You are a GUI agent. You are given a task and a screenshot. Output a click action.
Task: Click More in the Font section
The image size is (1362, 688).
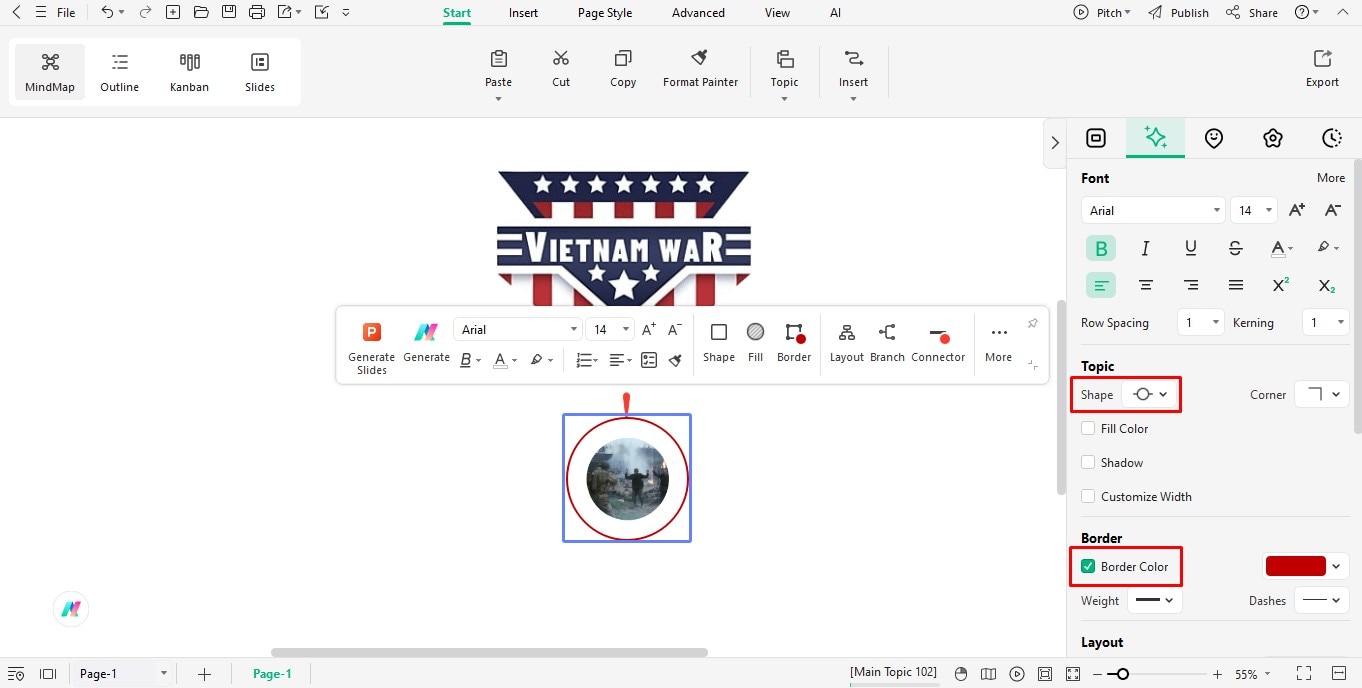(1331, 178)
